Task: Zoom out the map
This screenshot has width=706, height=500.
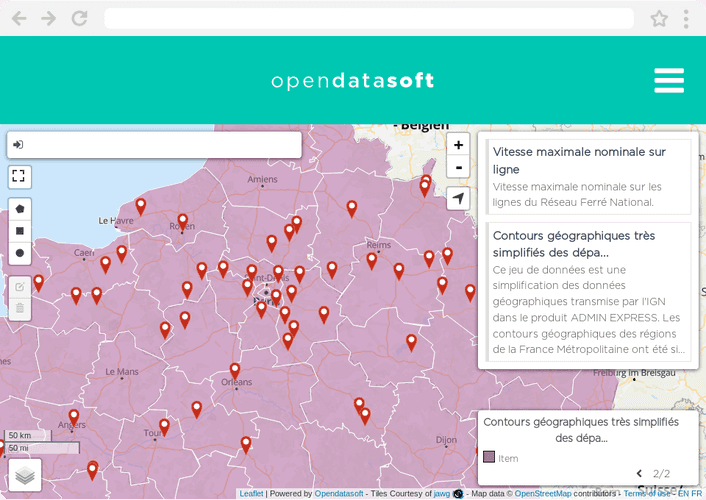Action: pyautogui.click(x=458, y=167)
